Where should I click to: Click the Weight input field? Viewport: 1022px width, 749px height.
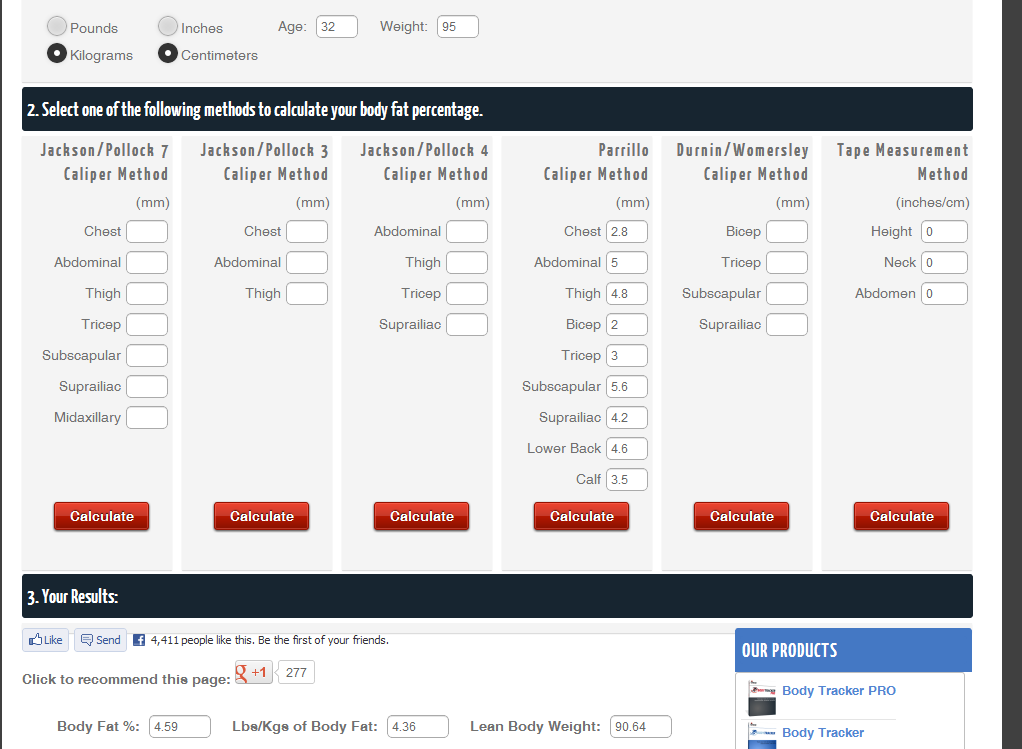tap(458, 27)
